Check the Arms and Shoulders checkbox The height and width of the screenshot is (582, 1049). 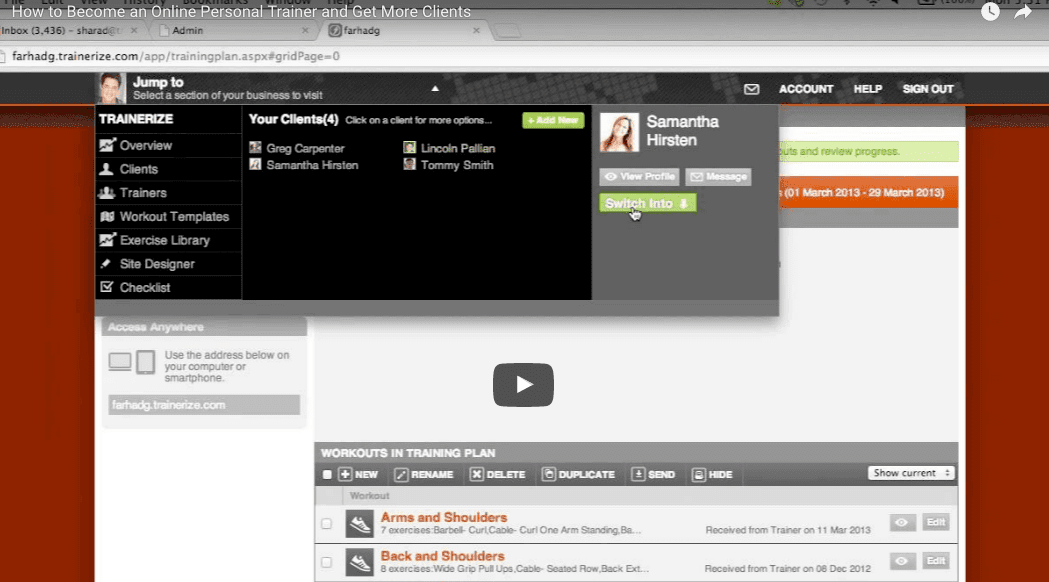(326, 524)
